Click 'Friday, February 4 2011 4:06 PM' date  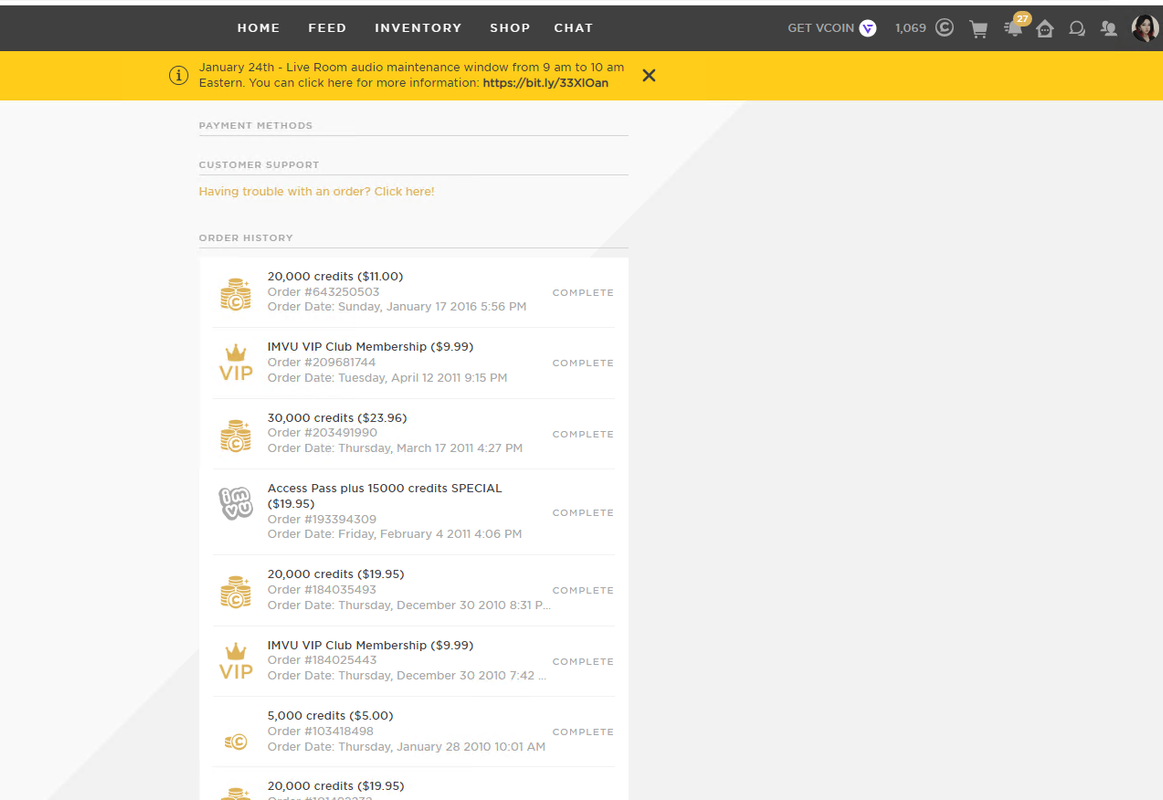[430, 534]
